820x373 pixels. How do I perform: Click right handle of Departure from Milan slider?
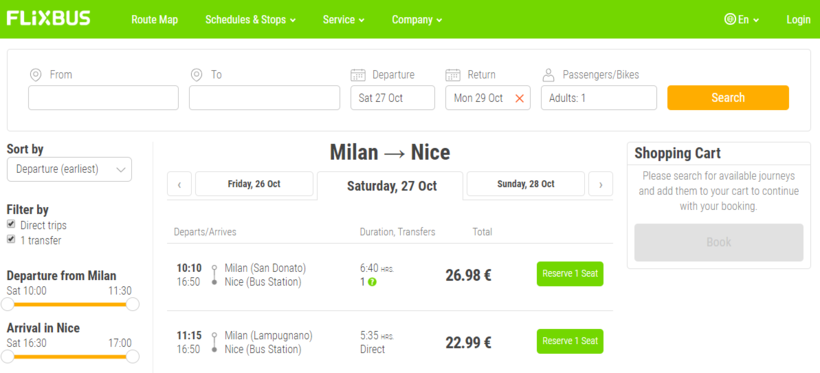click(x=133, y=304)
